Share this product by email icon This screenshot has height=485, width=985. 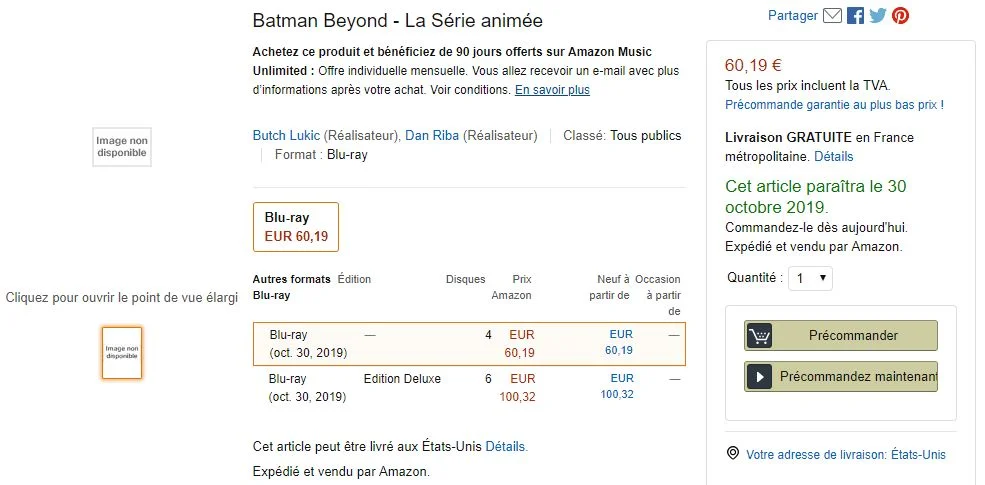click(832, 16)
